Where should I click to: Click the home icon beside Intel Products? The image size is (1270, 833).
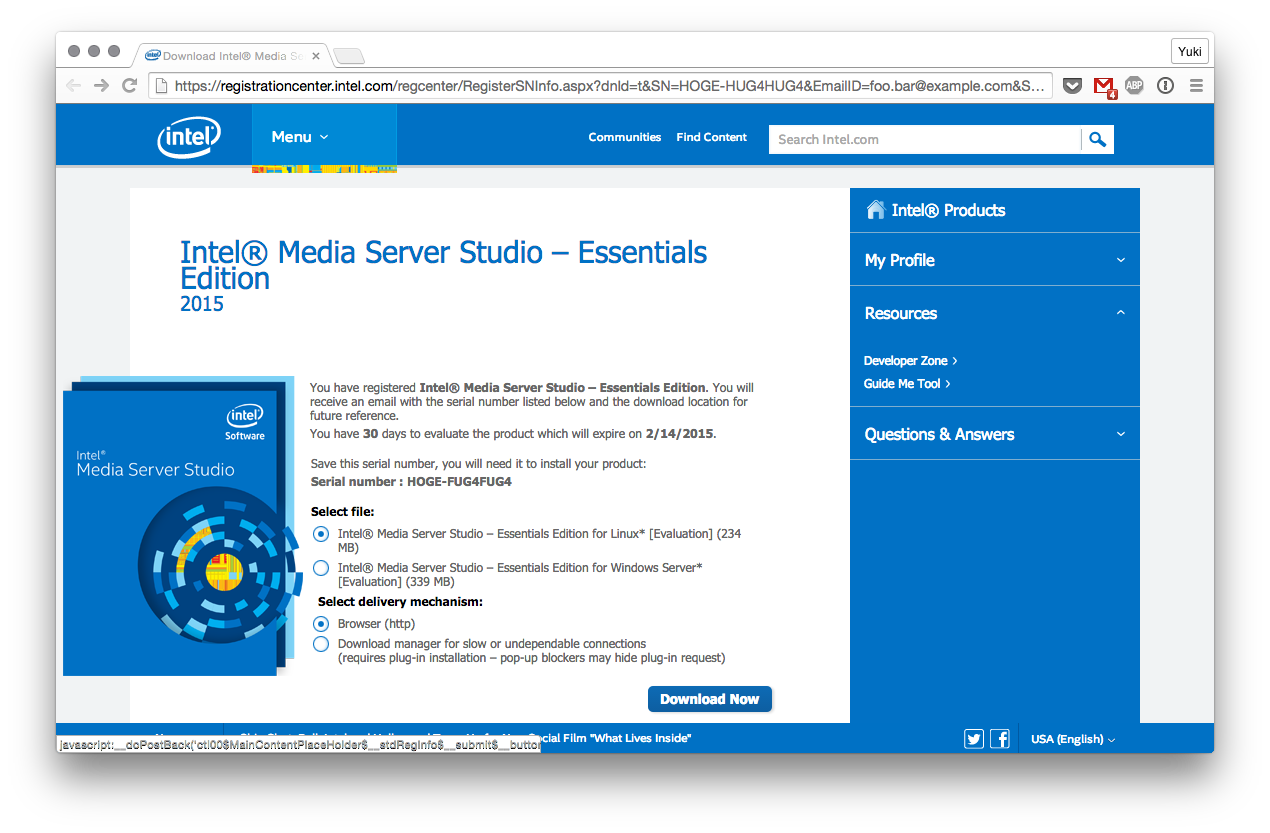(x=875, y=209)
